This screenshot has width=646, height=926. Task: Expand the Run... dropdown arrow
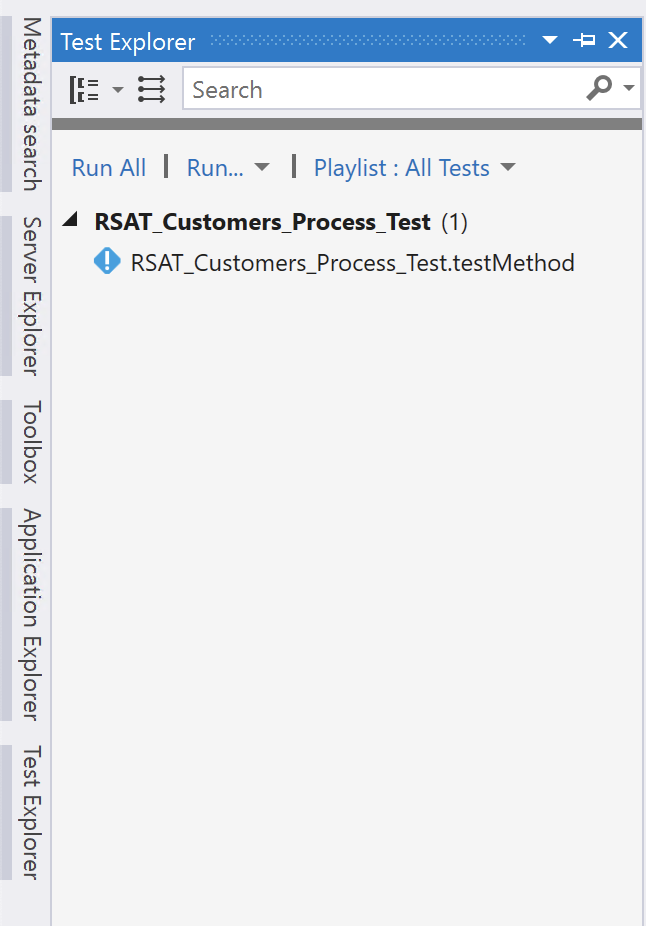point(262,168)
